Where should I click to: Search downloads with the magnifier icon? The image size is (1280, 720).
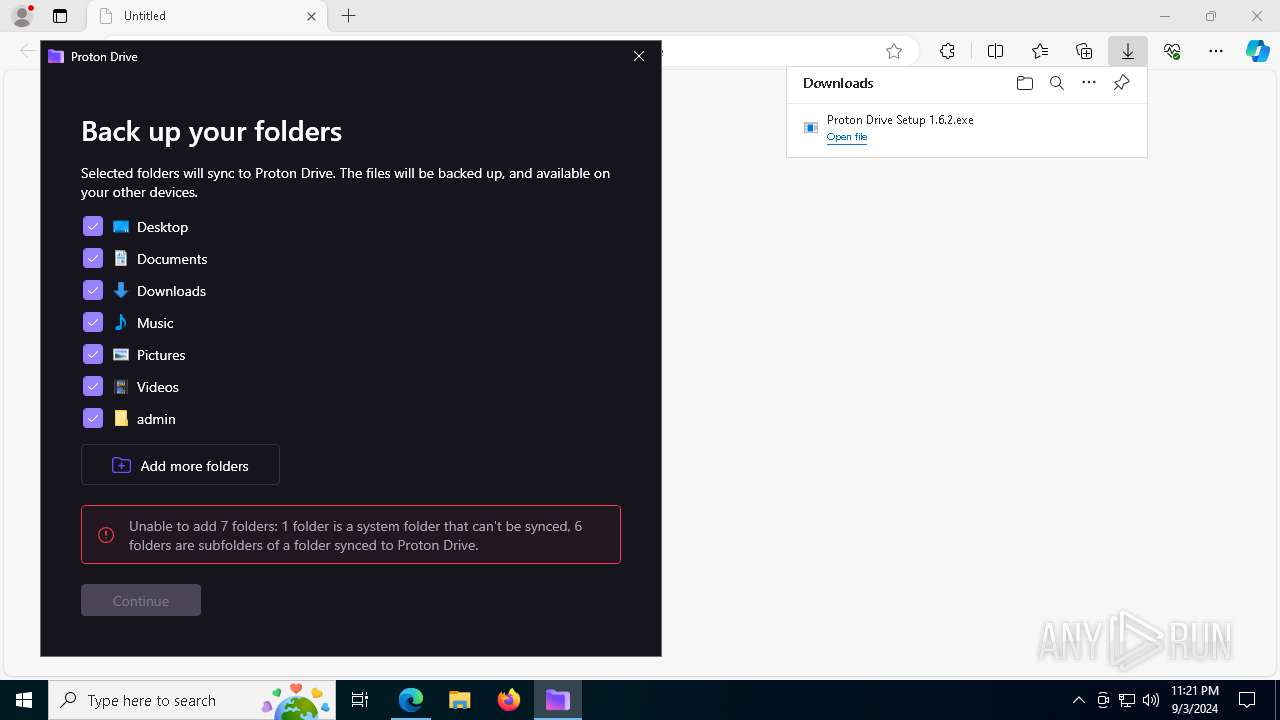pyautogui.click(x=1056, y=83)
